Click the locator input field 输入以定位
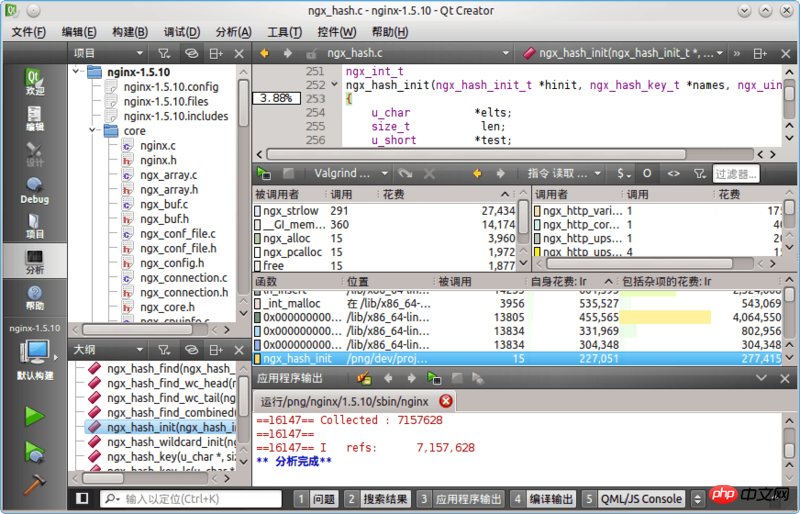 (190, 499)
